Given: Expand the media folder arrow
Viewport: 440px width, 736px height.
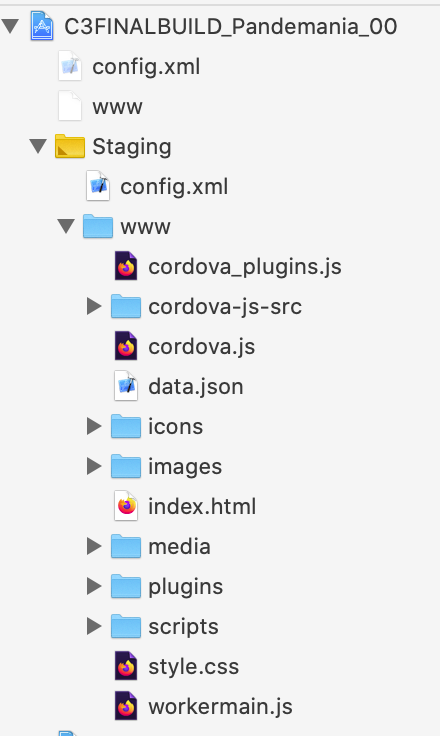Looking at the screenshot, I should coord(94,546).
